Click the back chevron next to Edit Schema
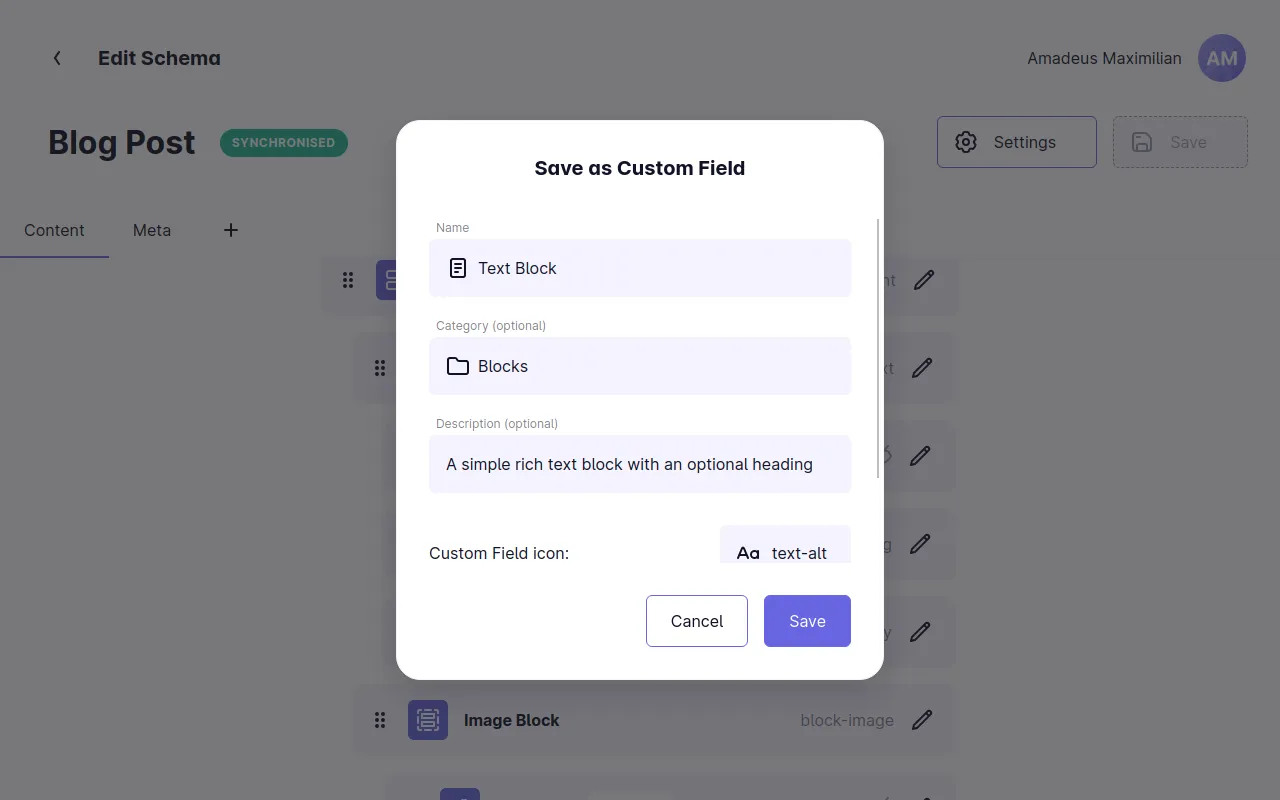1280x800 pixels. click(x=57, y=58)
